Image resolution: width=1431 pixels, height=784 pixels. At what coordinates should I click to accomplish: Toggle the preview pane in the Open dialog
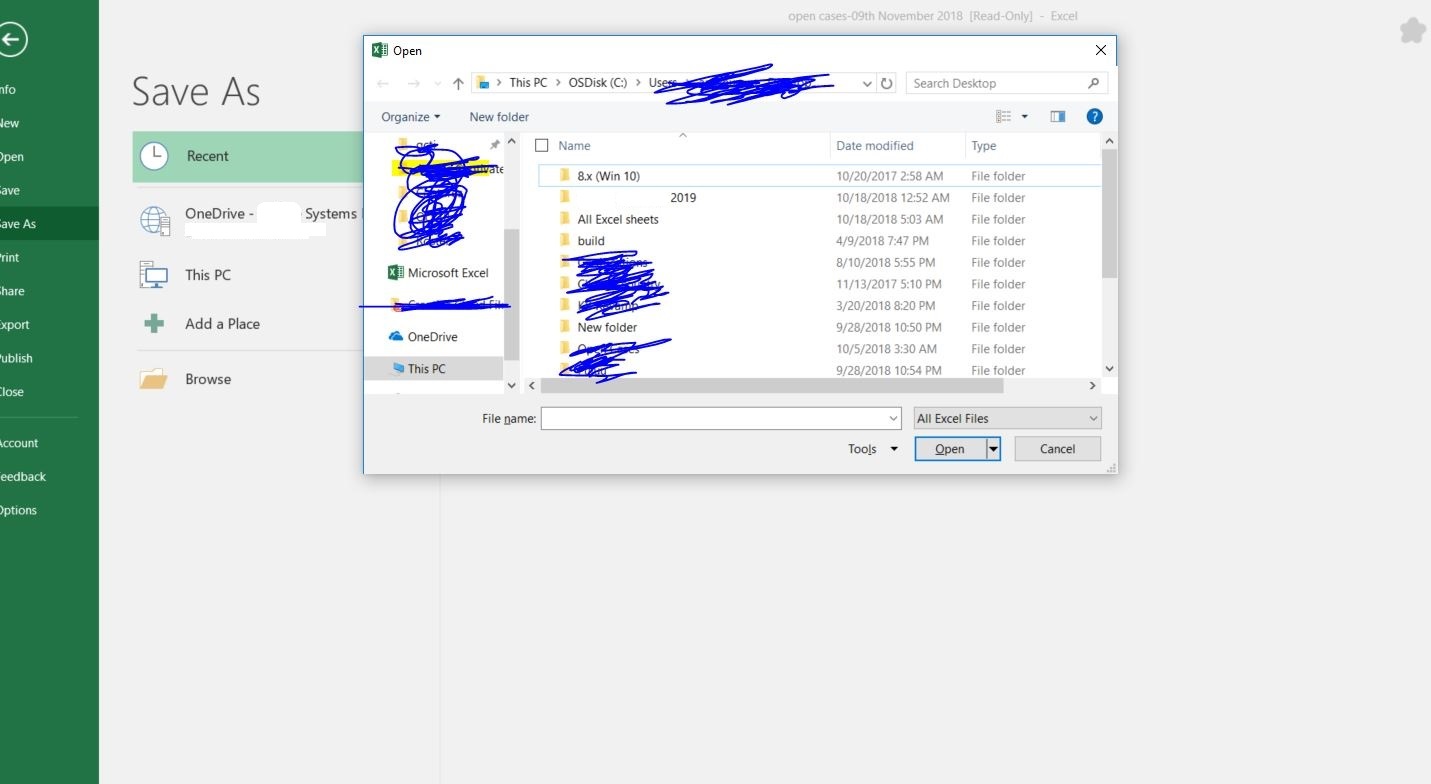click(1057, 116)
